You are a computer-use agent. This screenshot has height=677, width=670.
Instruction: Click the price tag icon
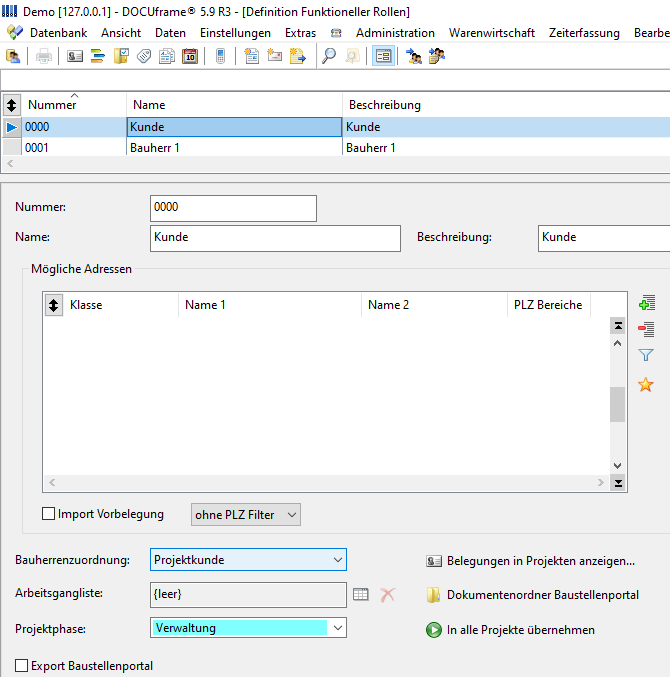click(x=144, y=56)
